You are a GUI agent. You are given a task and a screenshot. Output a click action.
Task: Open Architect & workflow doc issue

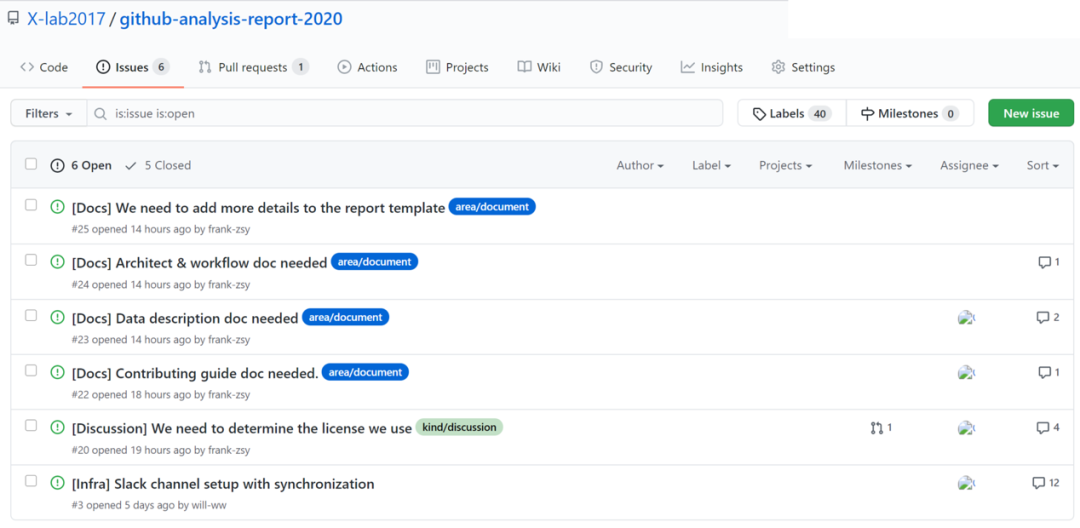199,263
